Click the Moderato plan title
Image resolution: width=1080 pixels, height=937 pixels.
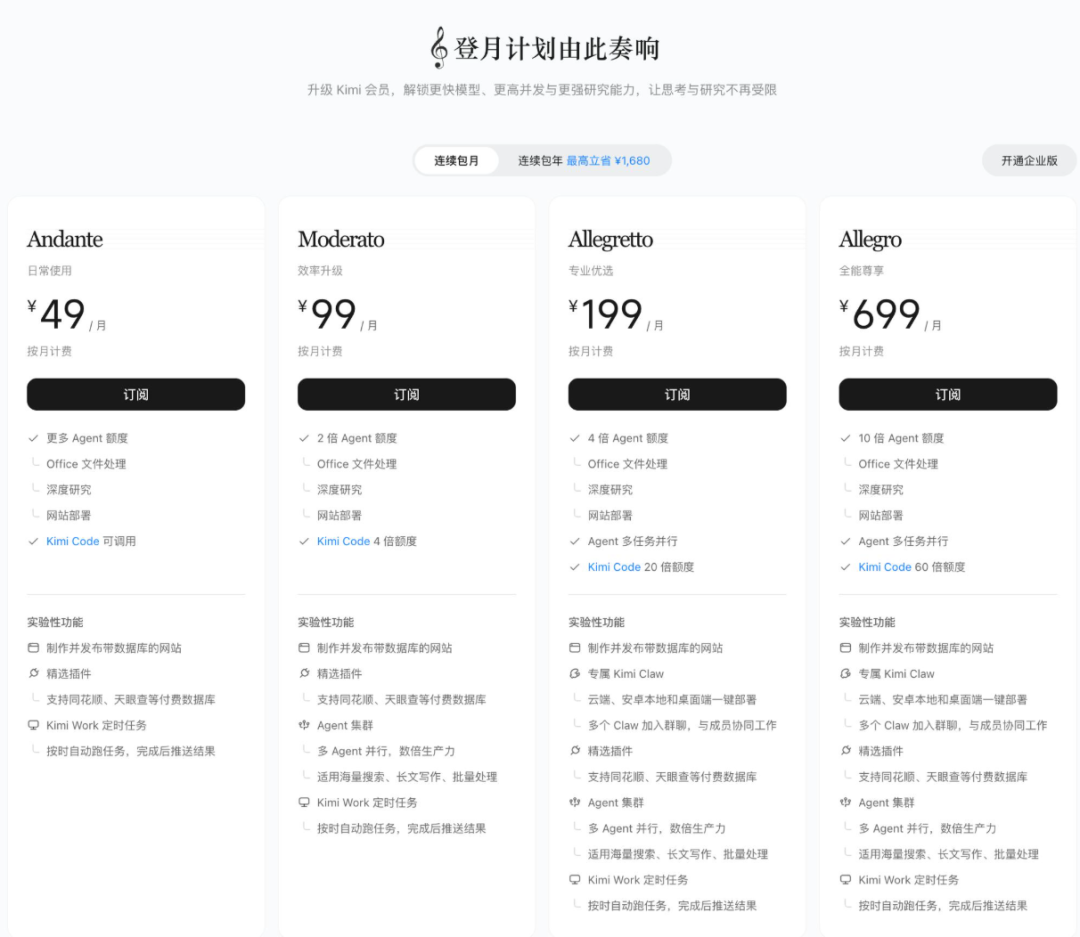[341, 239]
